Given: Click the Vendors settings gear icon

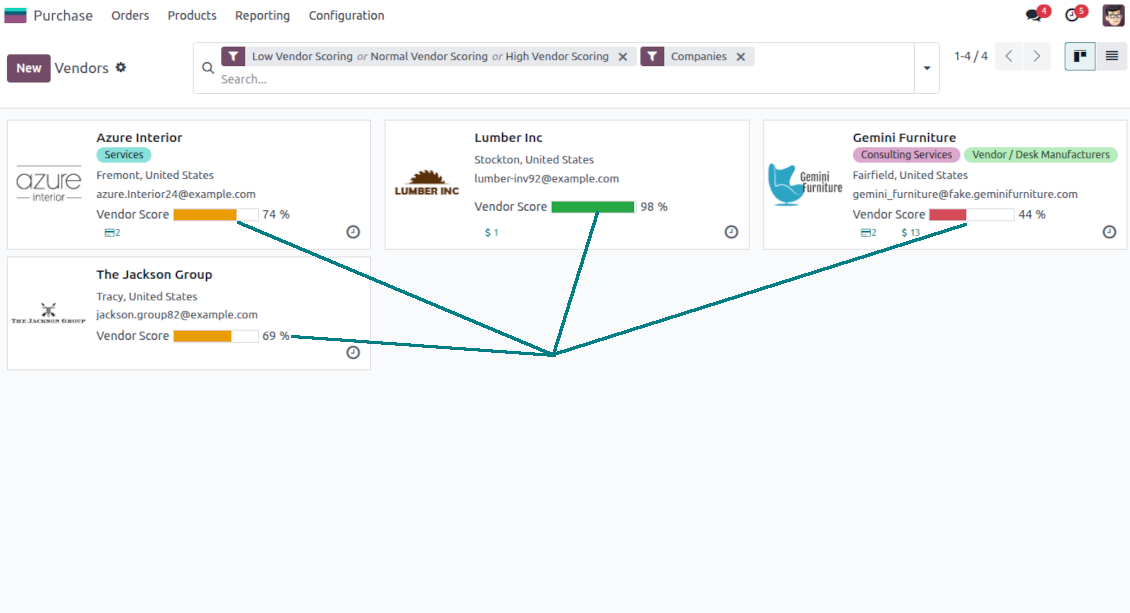Looking at the screenshot, I should [x=121, y=67].
